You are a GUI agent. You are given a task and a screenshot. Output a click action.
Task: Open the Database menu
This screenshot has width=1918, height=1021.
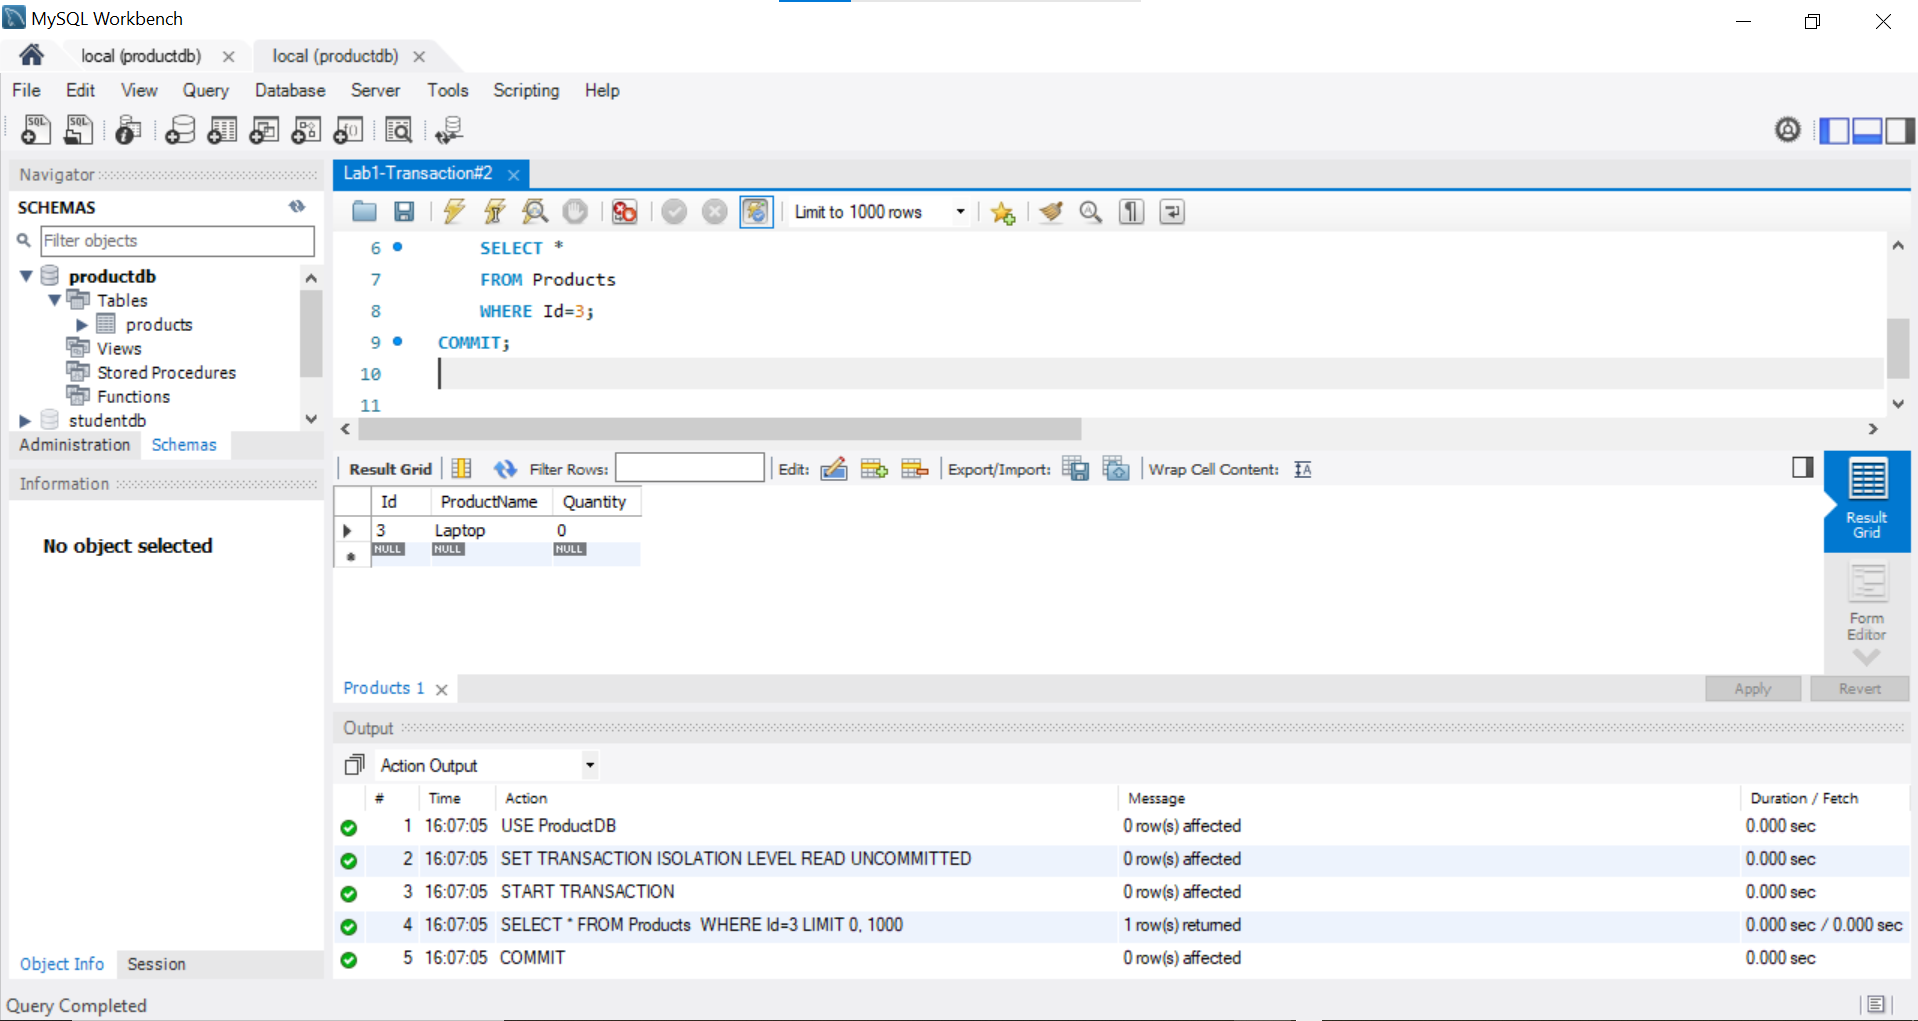coord(290,90)
